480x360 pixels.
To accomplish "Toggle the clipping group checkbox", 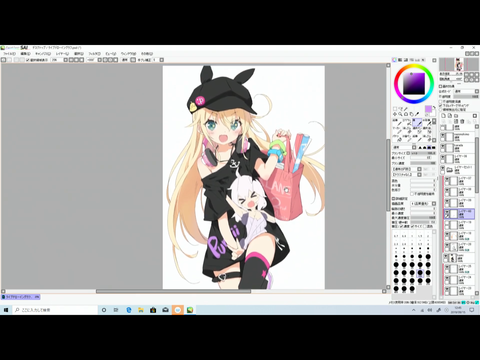I will pyautogui.click(x=440, y=105).
